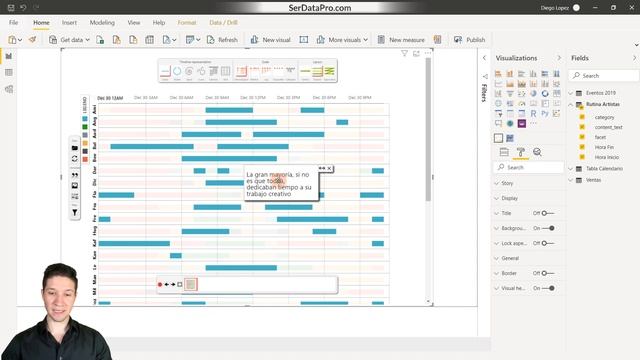Screen dimensions: 640x360
Task: Click the Refresh button
Action: pyautogui.click(x=222, y=40)
